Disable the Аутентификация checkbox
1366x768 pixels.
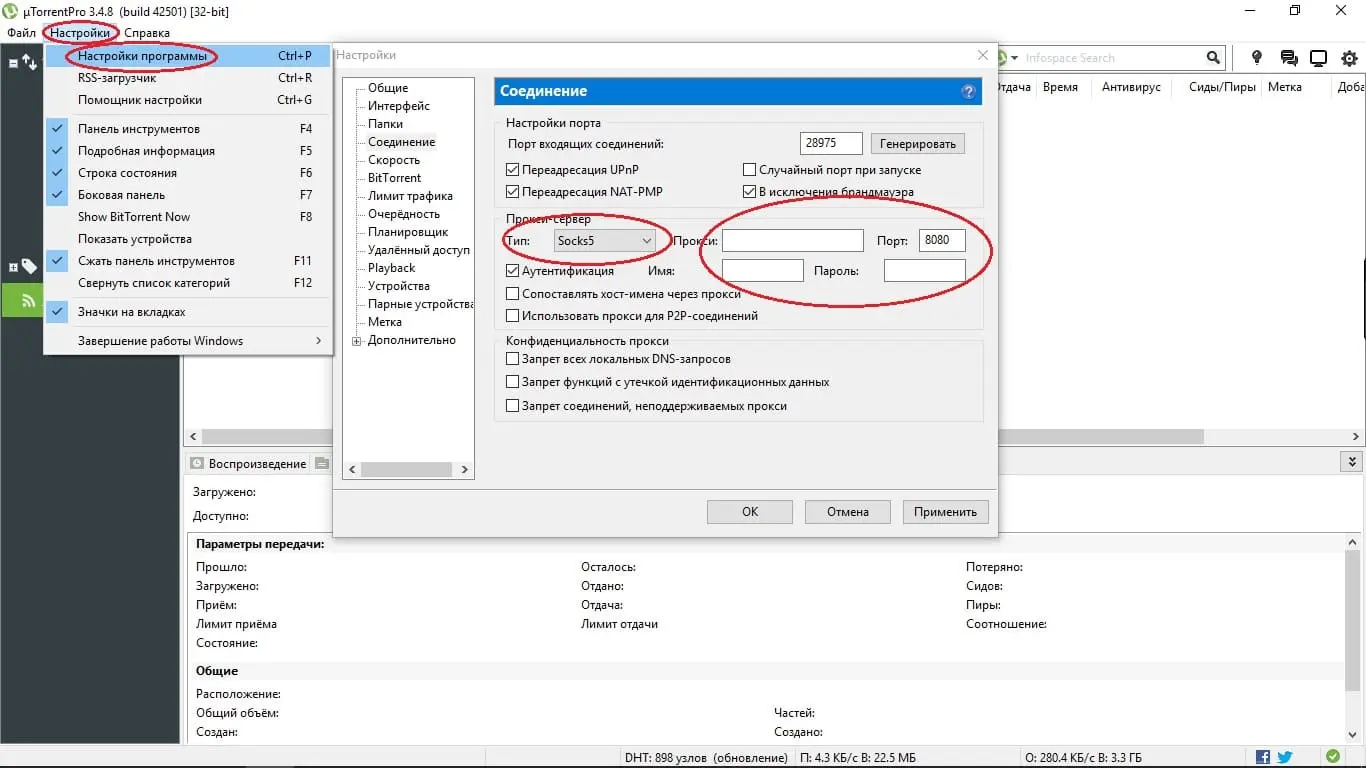click(x=513, y=270)
